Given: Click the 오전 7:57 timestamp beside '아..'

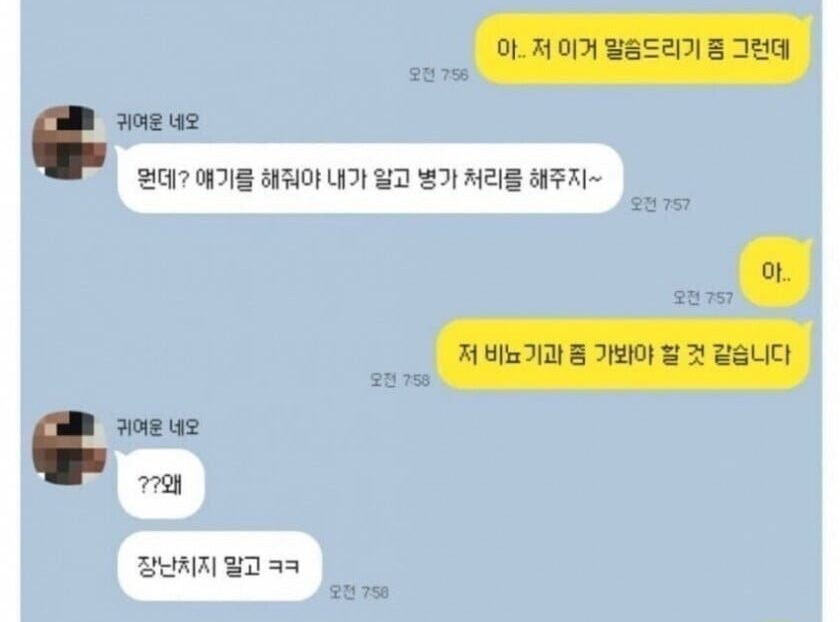Looking at the screenshot, I should click(703, 297).
